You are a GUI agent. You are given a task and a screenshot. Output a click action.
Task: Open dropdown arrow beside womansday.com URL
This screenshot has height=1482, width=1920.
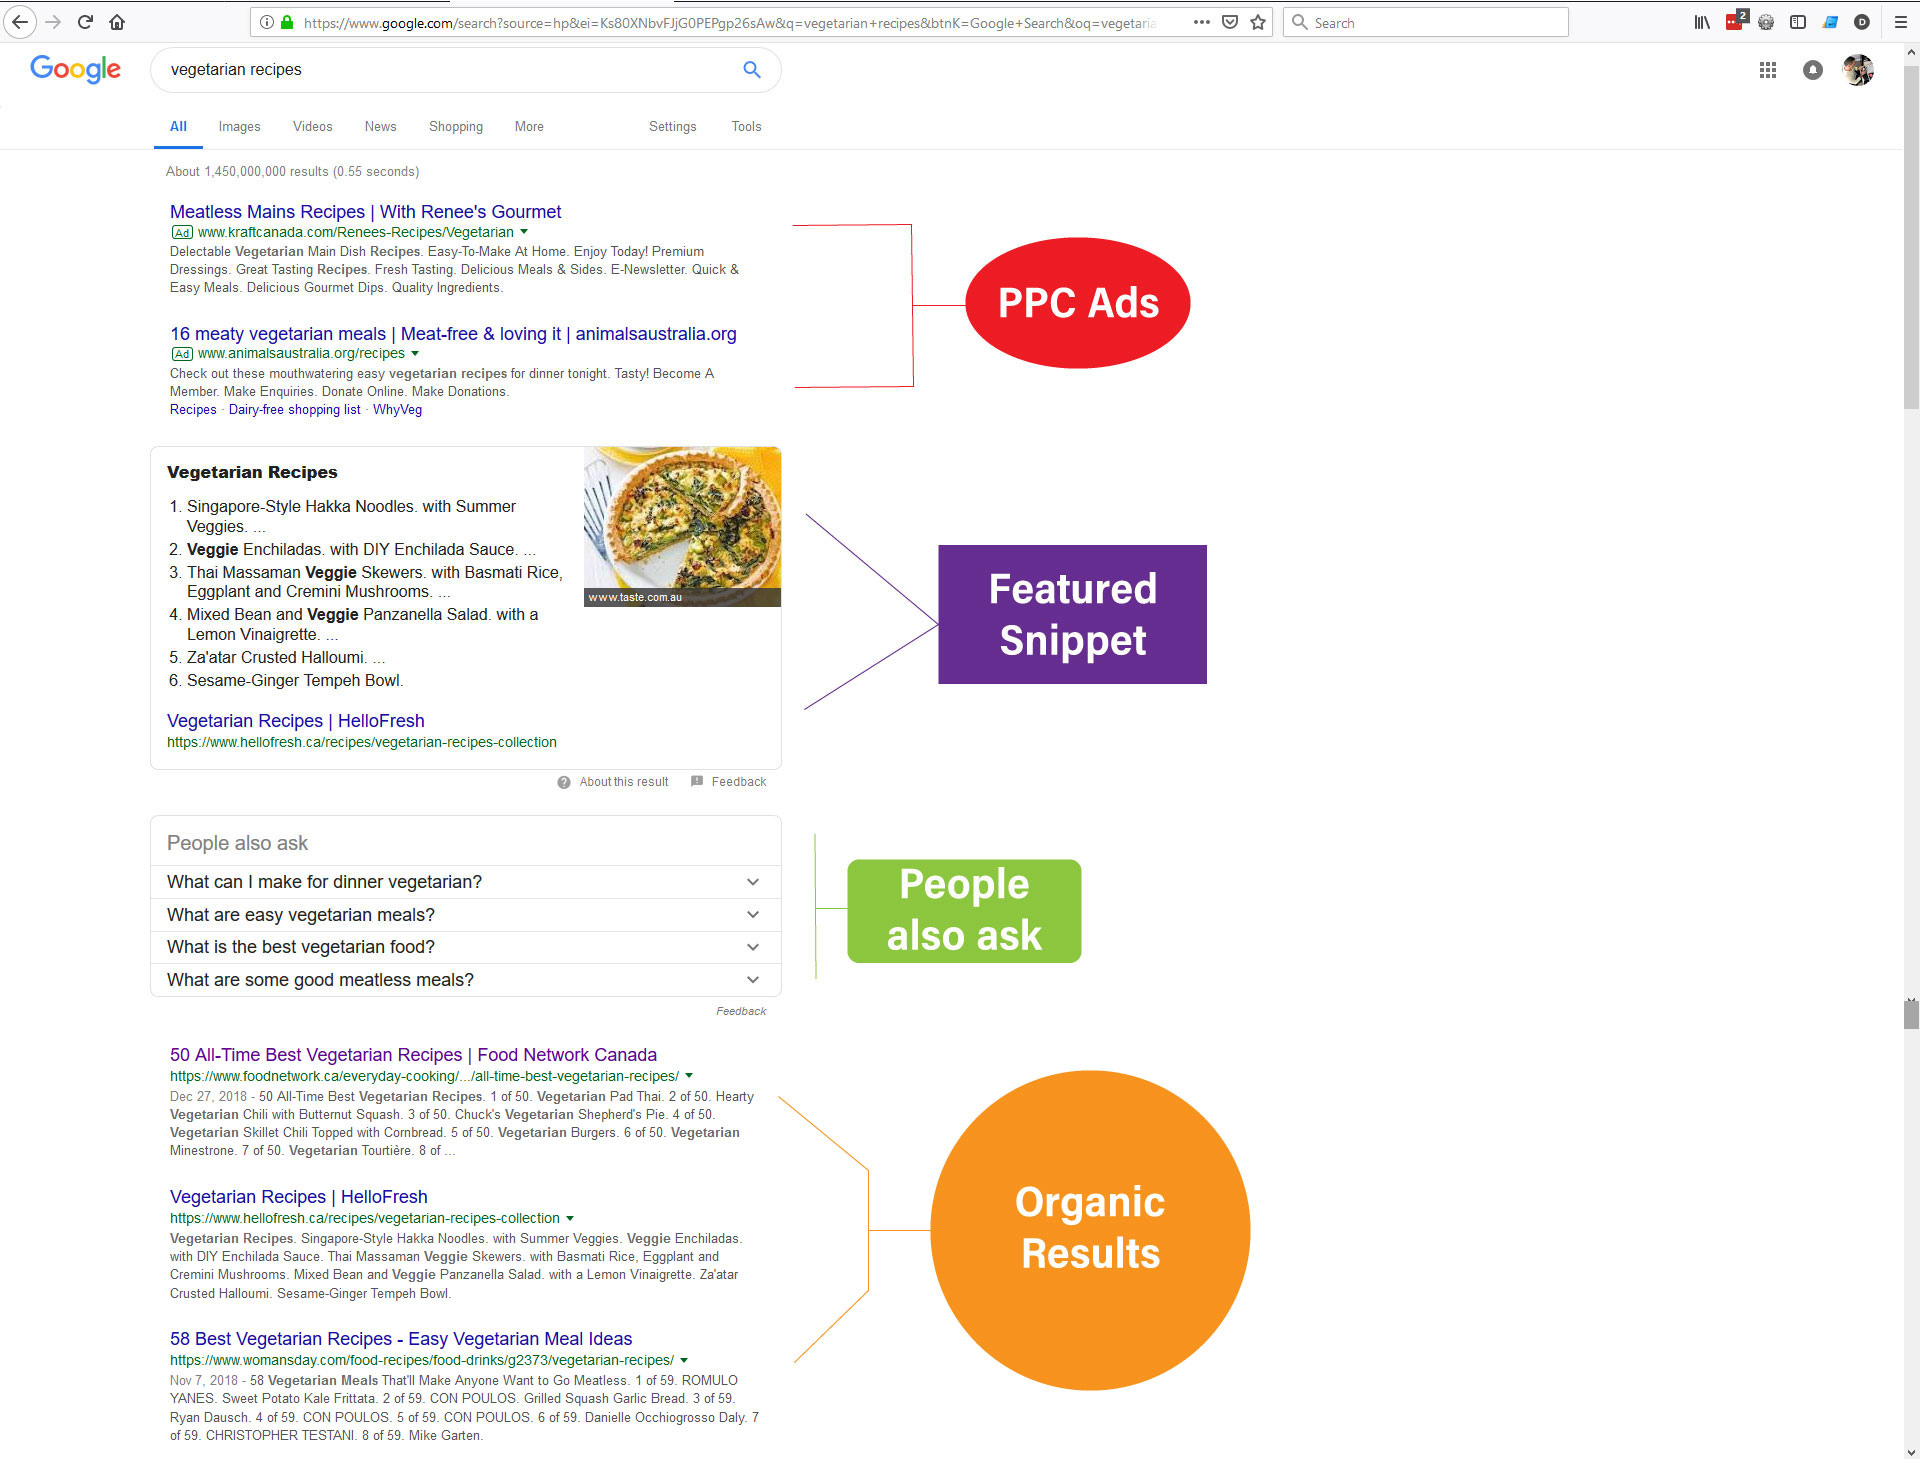[x=684, y=1360]
